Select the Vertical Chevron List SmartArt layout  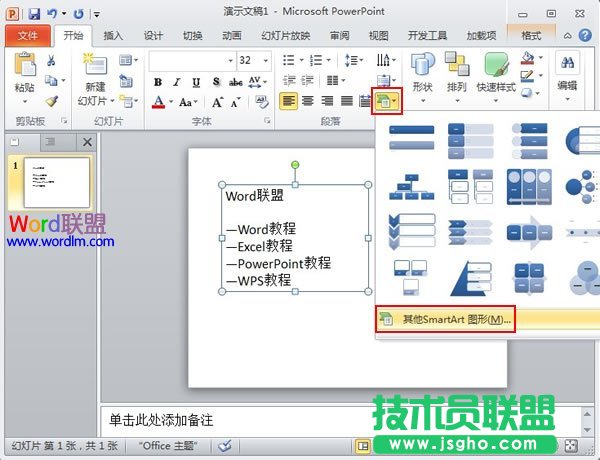[x=411, y=232]
